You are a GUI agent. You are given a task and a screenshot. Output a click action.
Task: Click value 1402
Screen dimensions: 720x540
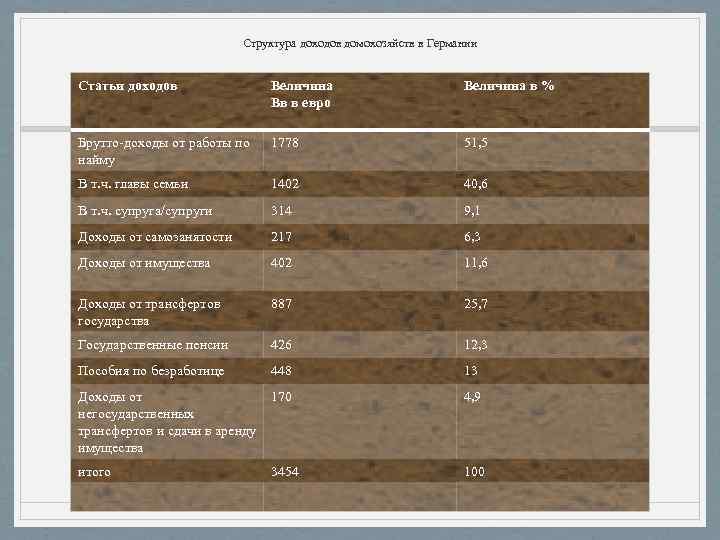[285, 184]
